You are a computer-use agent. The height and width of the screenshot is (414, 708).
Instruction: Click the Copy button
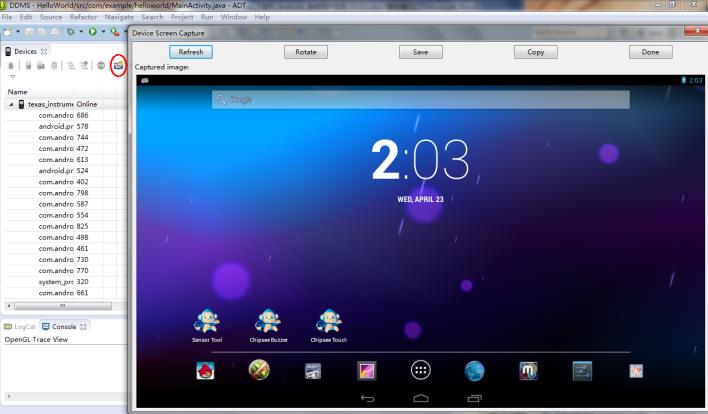coord(536,52)
